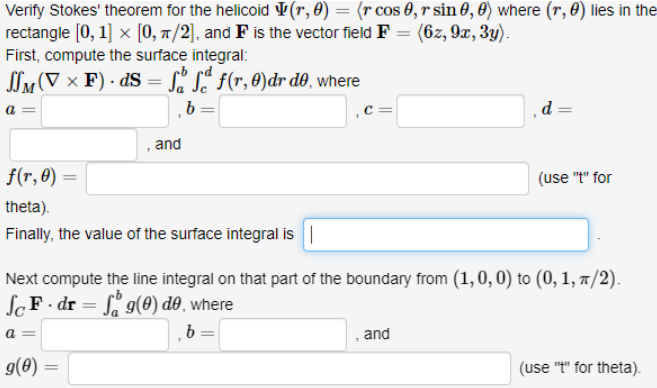Click the inner limit d input field
This screenshot has width=657, height=388.
73,145
